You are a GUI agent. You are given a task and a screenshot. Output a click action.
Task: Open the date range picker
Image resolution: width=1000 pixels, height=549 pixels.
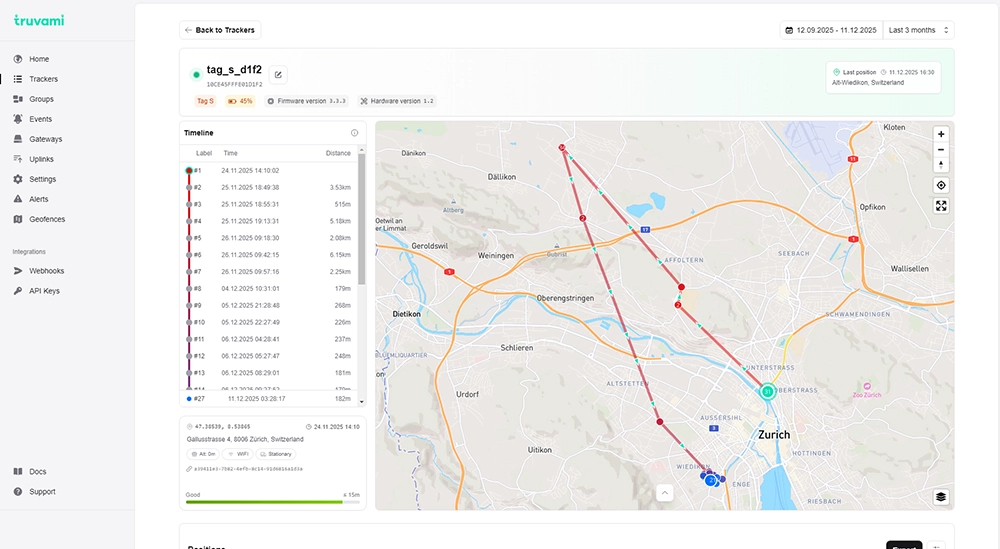(x=830, y=30)
